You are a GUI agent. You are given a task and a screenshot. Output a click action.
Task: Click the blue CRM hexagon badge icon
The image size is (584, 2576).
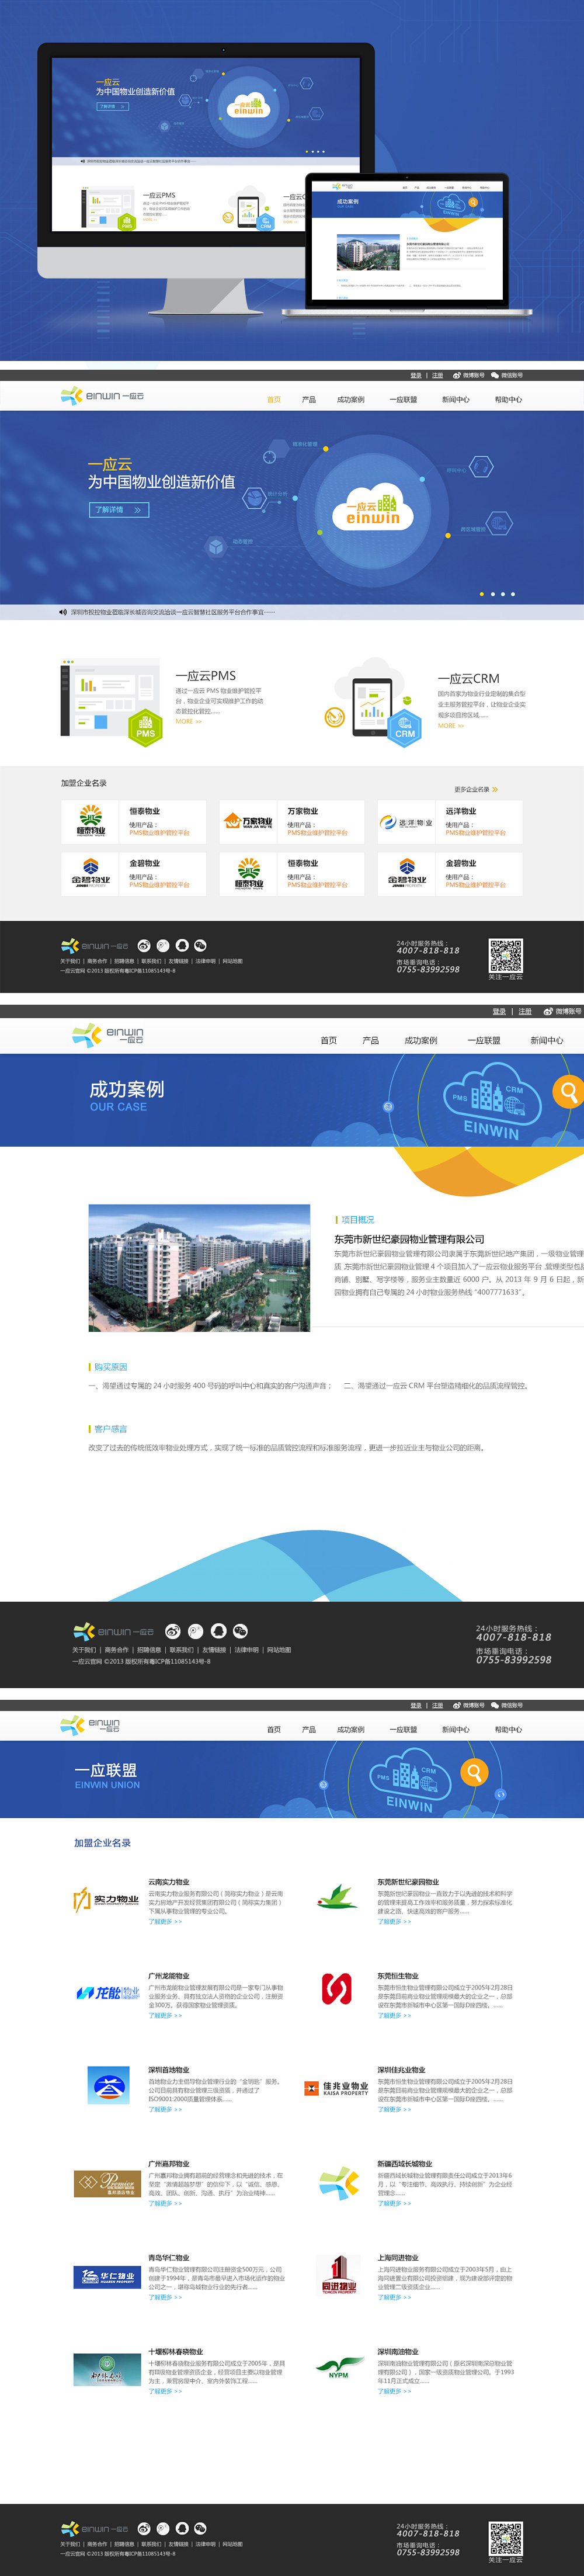tap(404, 728)
